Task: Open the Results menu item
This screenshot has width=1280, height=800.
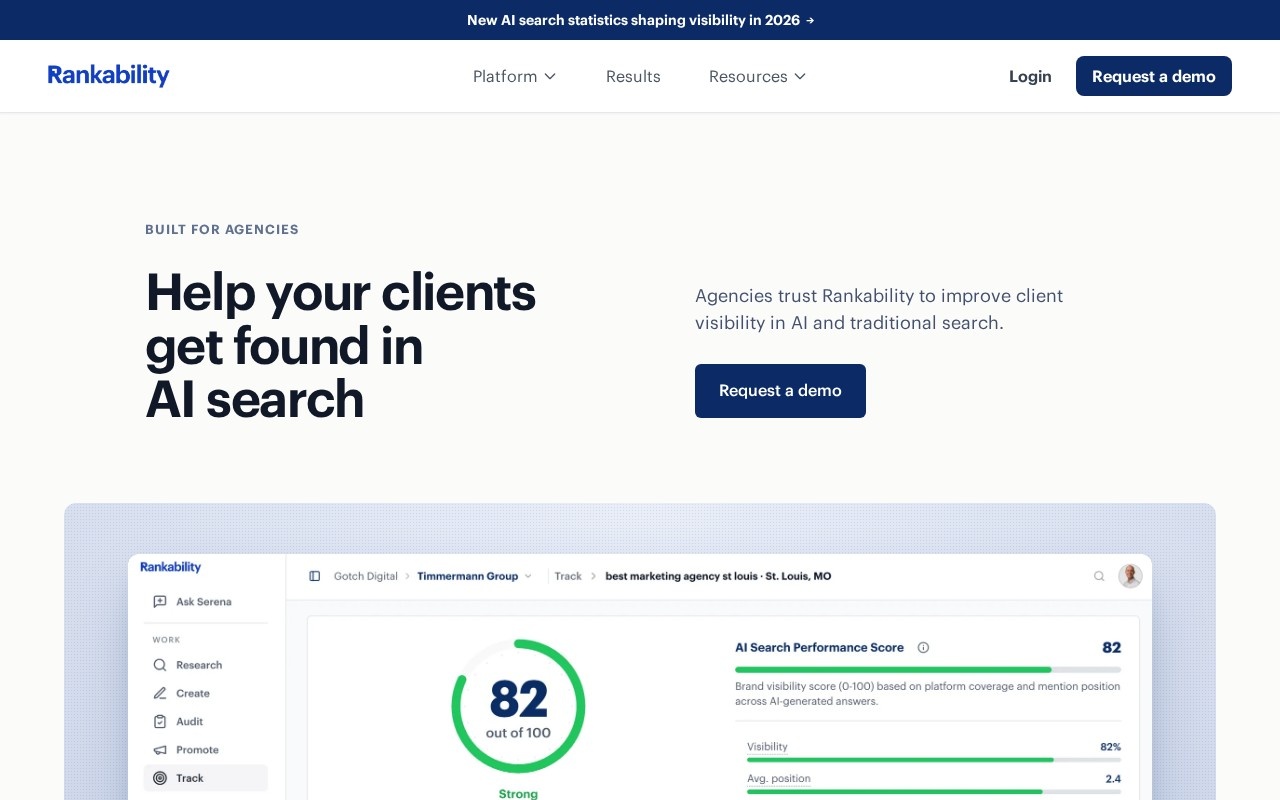Action: tap(633, 76)
